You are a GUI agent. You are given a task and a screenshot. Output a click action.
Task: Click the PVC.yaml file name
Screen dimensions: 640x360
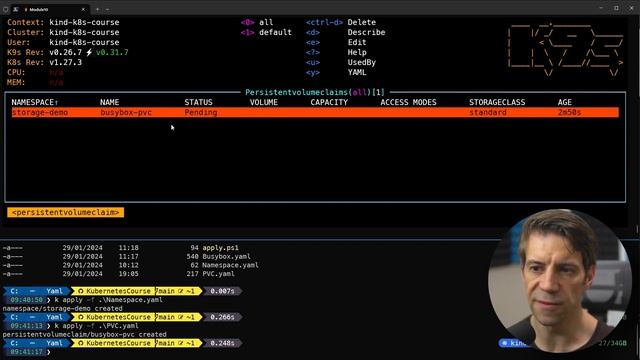coord(218,274)
